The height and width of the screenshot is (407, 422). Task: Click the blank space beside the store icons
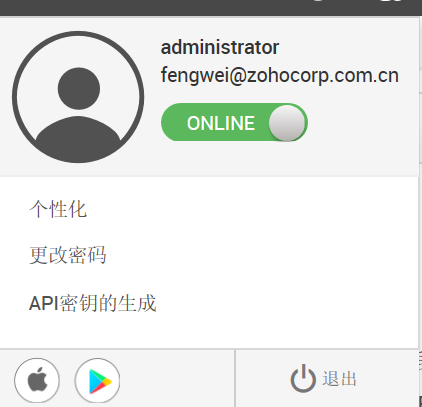[x=177, y=379]
